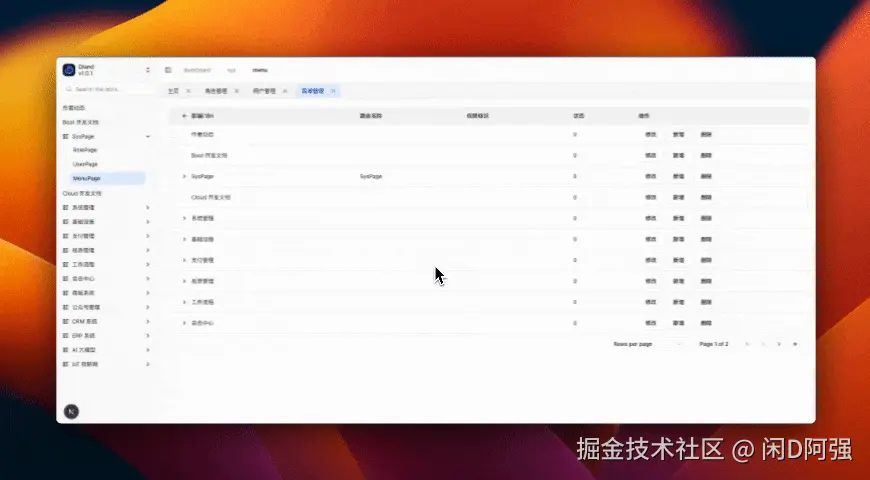Click the 系统管理 sidebar icon
The image size is (870, 480).
click(65, 208)
